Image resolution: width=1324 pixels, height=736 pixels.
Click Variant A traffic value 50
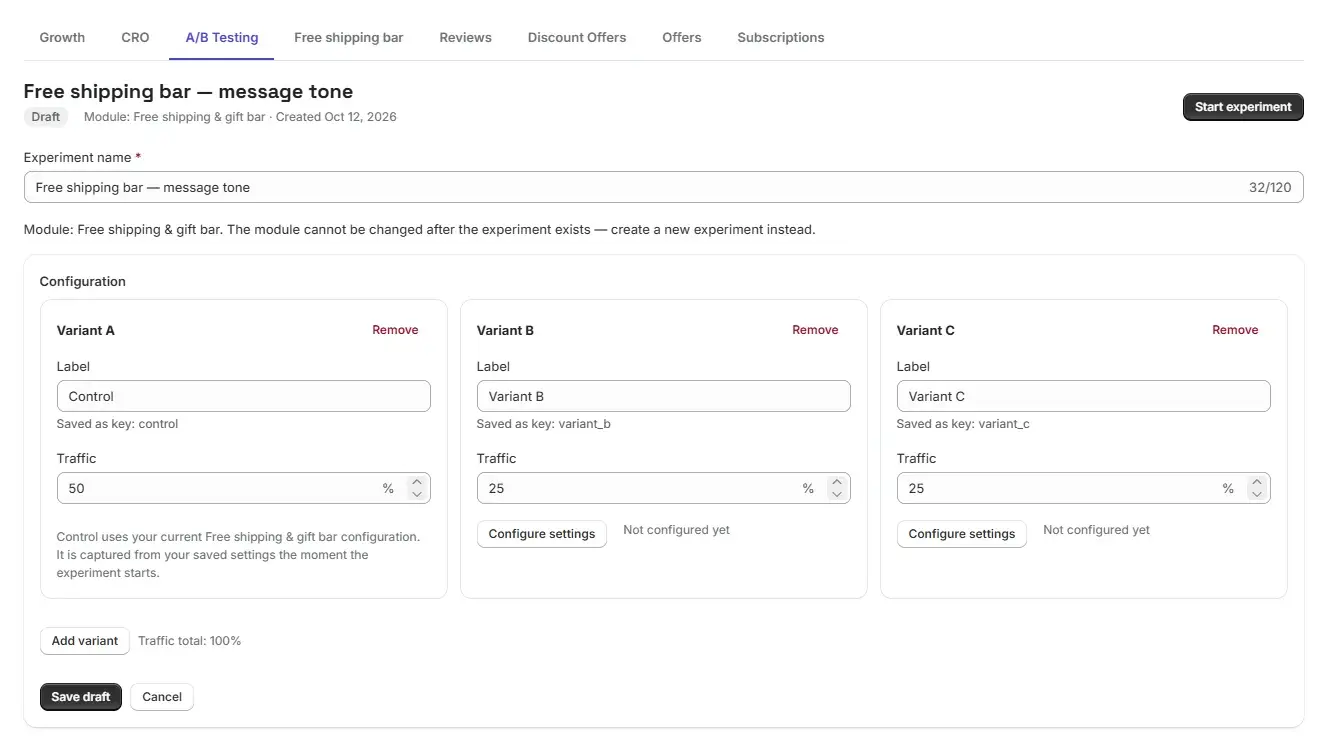(77, 489)
